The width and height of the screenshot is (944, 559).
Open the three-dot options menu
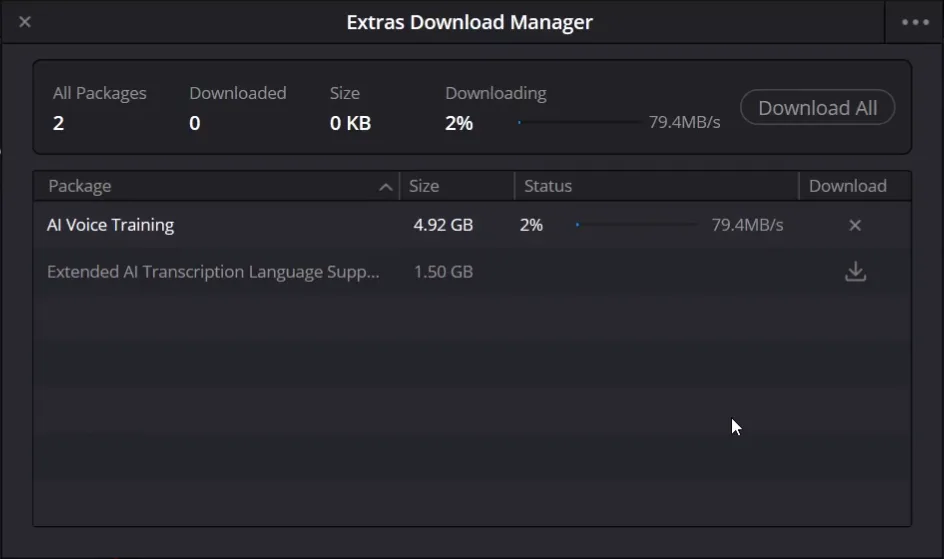[x=915, y=22]
